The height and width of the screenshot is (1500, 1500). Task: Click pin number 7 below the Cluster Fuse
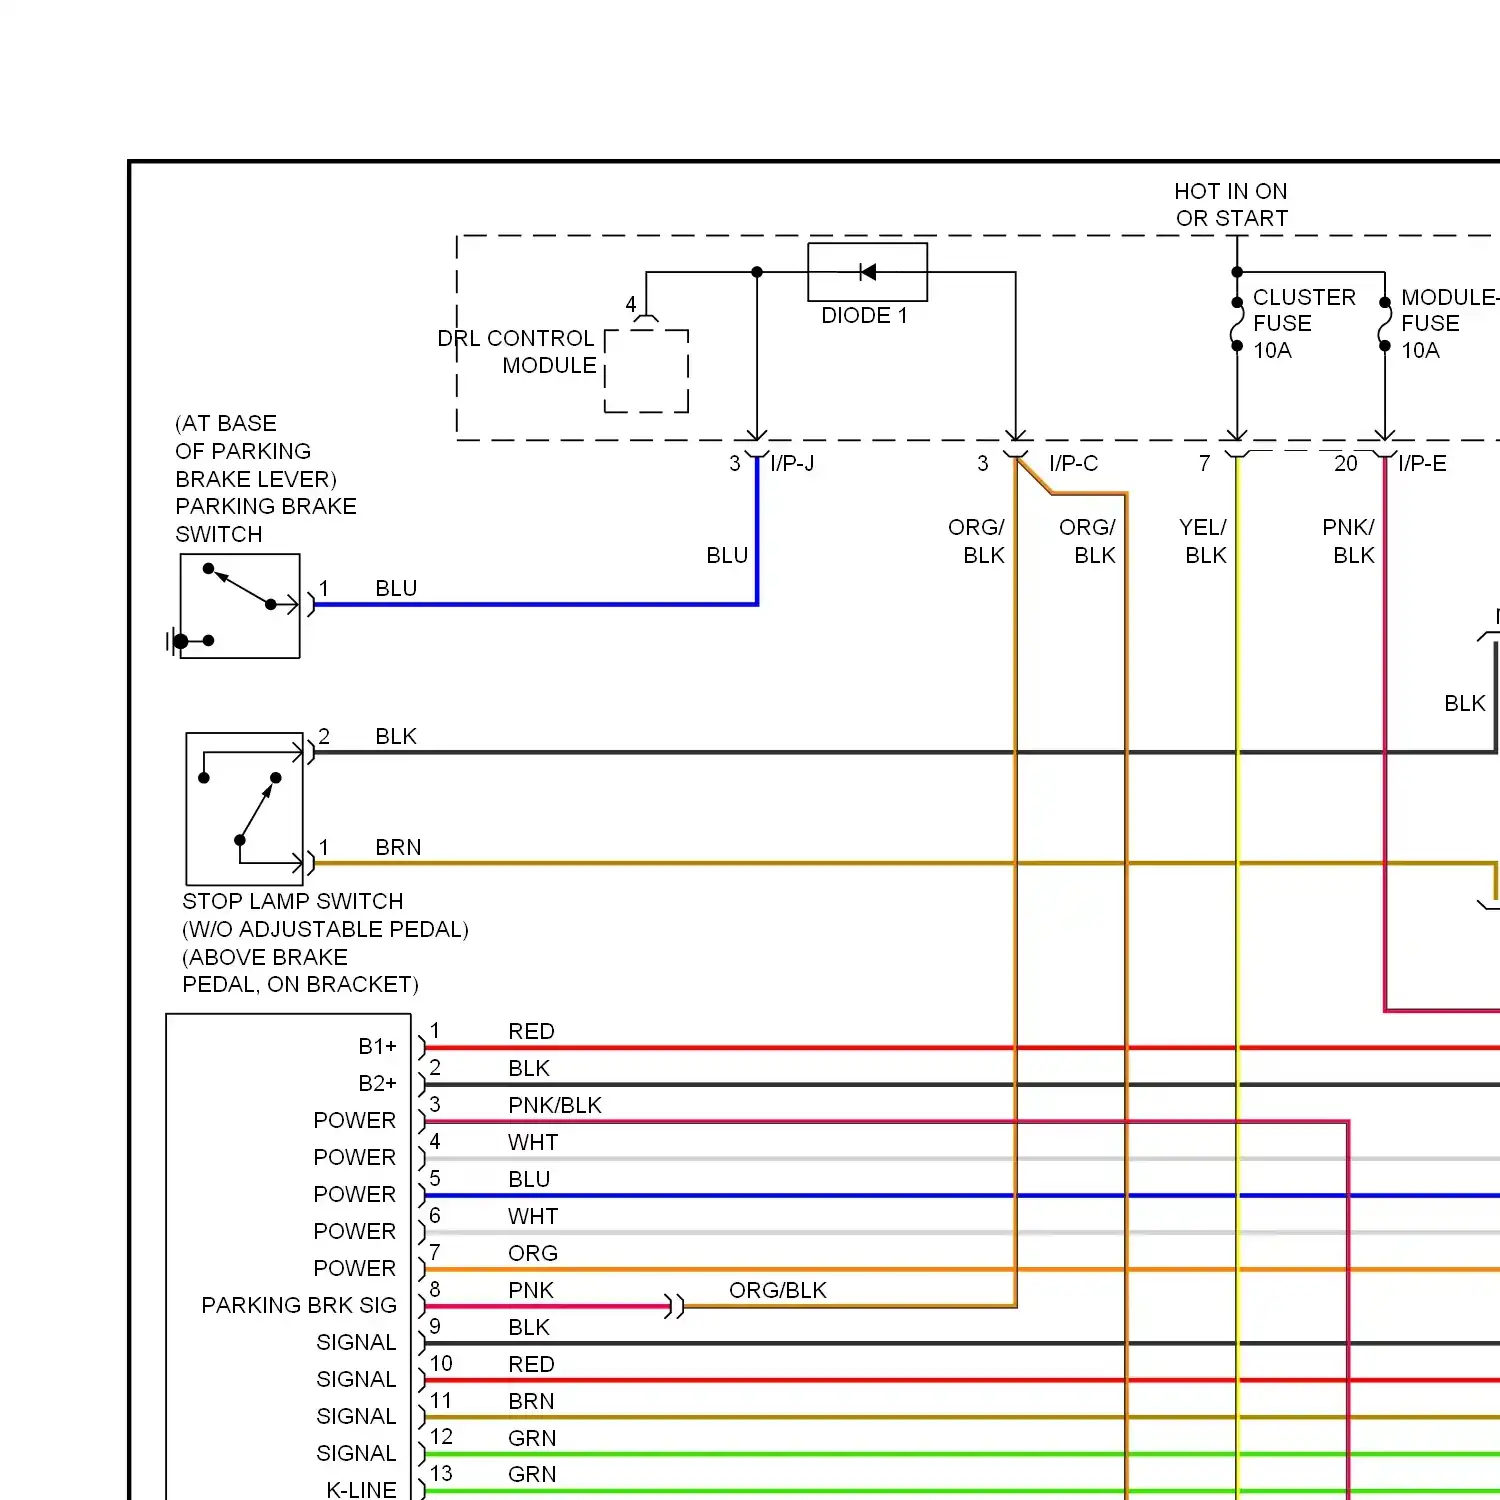[1204, 463]
